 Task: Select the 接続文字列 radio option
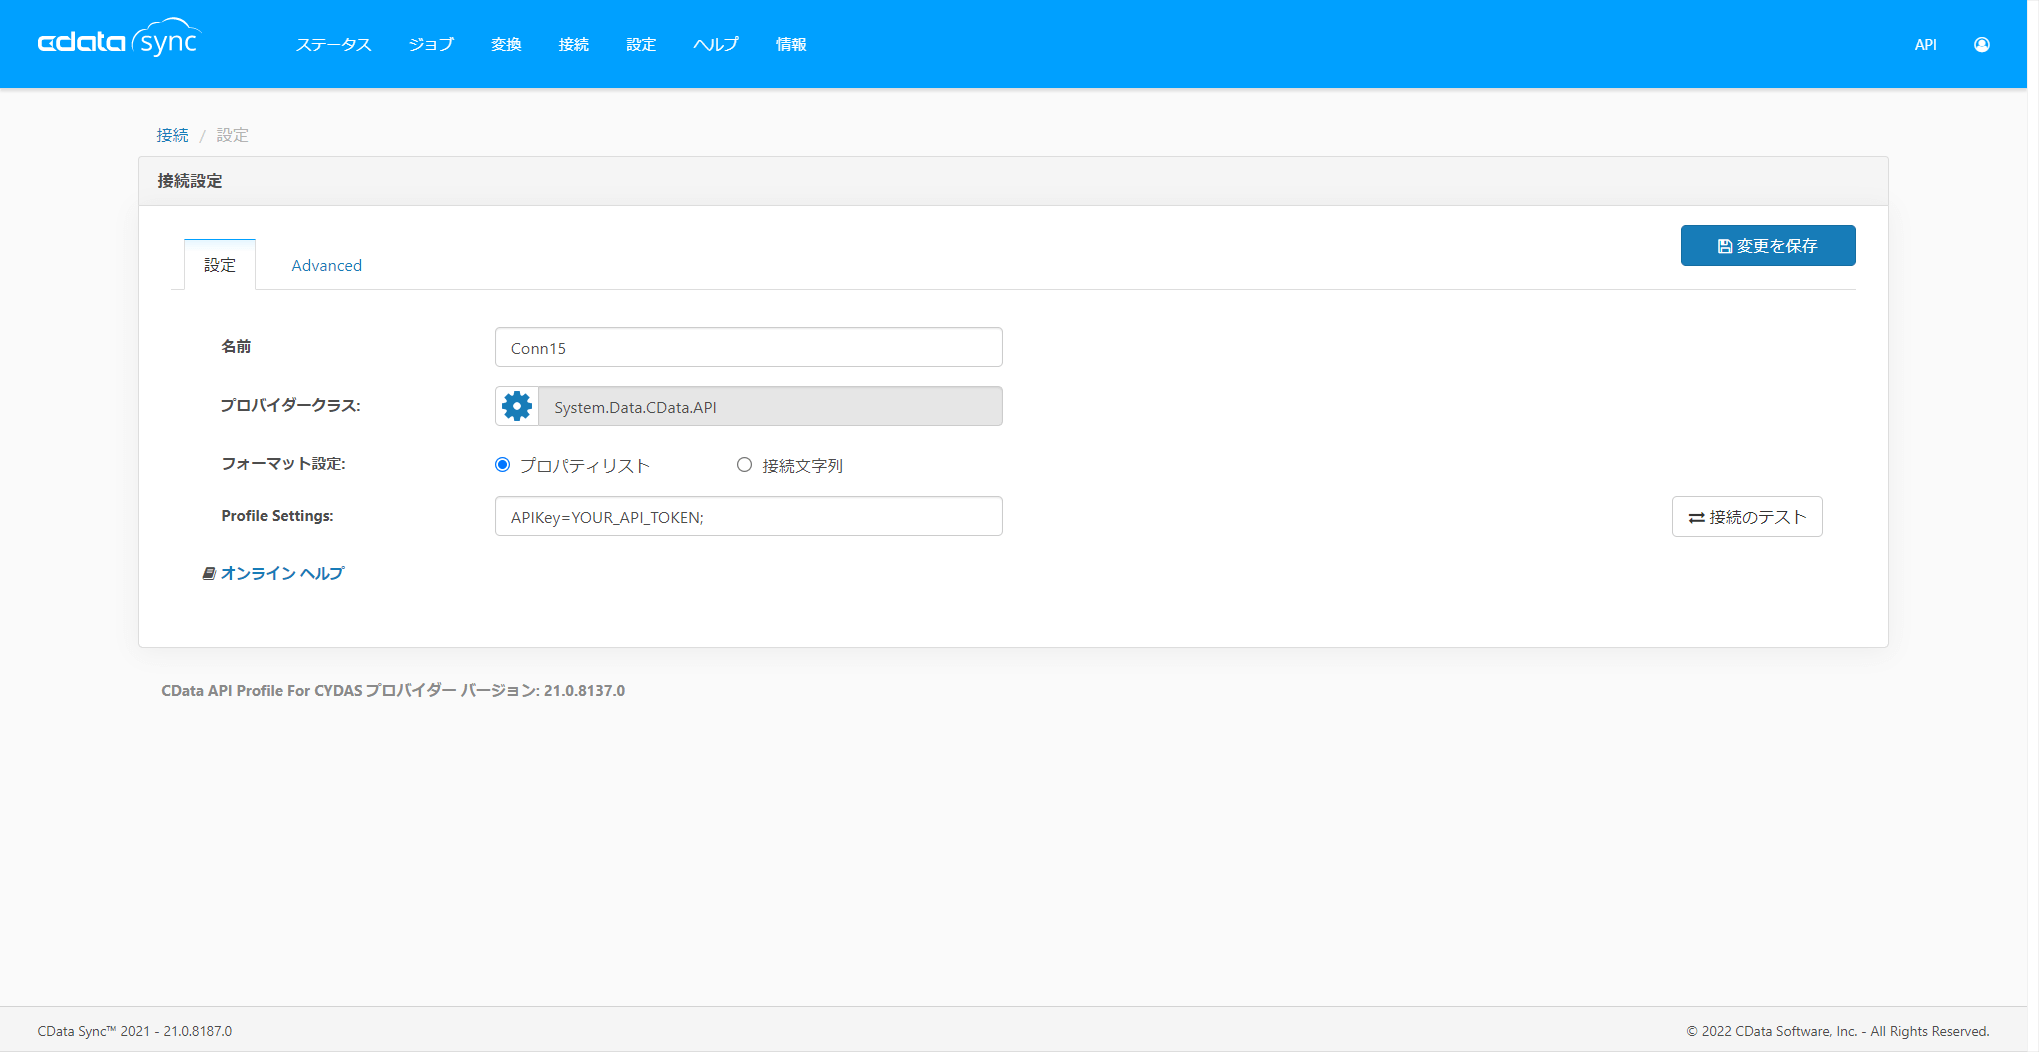pos(744,465)
